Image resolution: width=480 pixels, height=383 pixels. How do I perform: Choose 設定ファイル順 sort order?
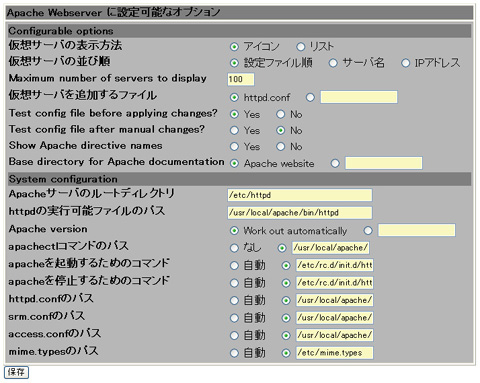click(x=234, y=63)
